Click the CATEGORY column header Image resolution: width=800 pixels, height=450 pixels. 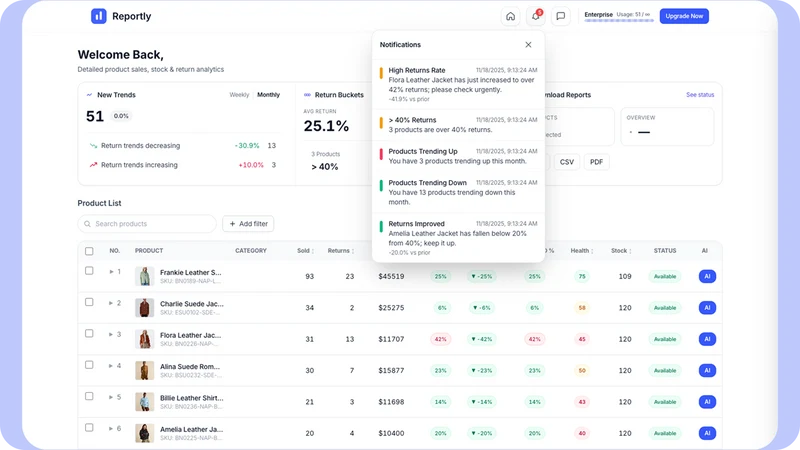[x=251, y=251]
